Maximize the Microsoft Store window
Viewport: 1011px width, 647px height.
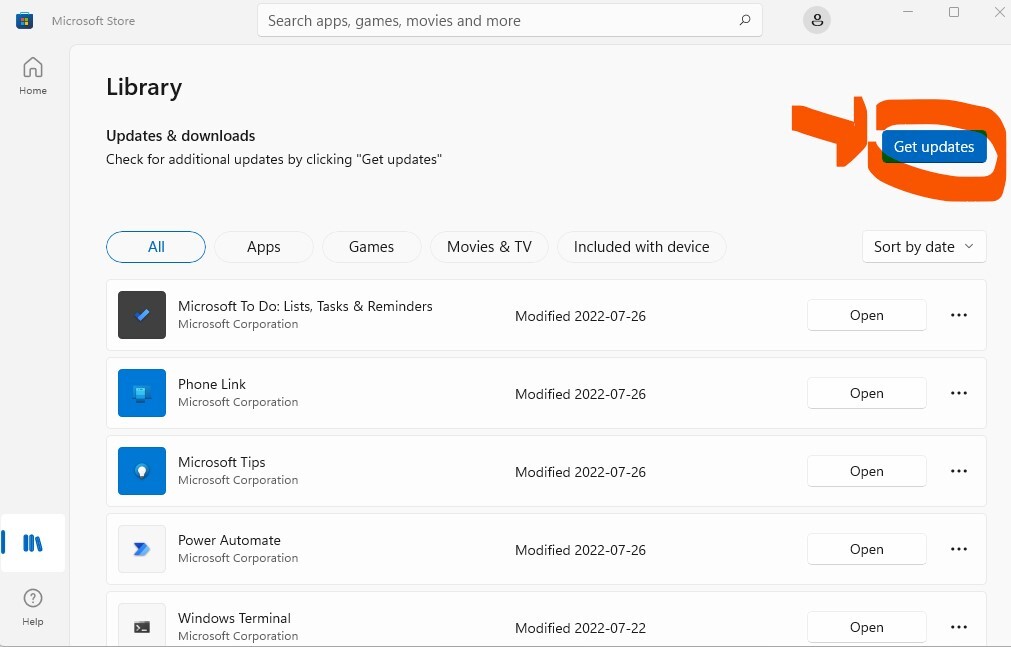[954, 12]
